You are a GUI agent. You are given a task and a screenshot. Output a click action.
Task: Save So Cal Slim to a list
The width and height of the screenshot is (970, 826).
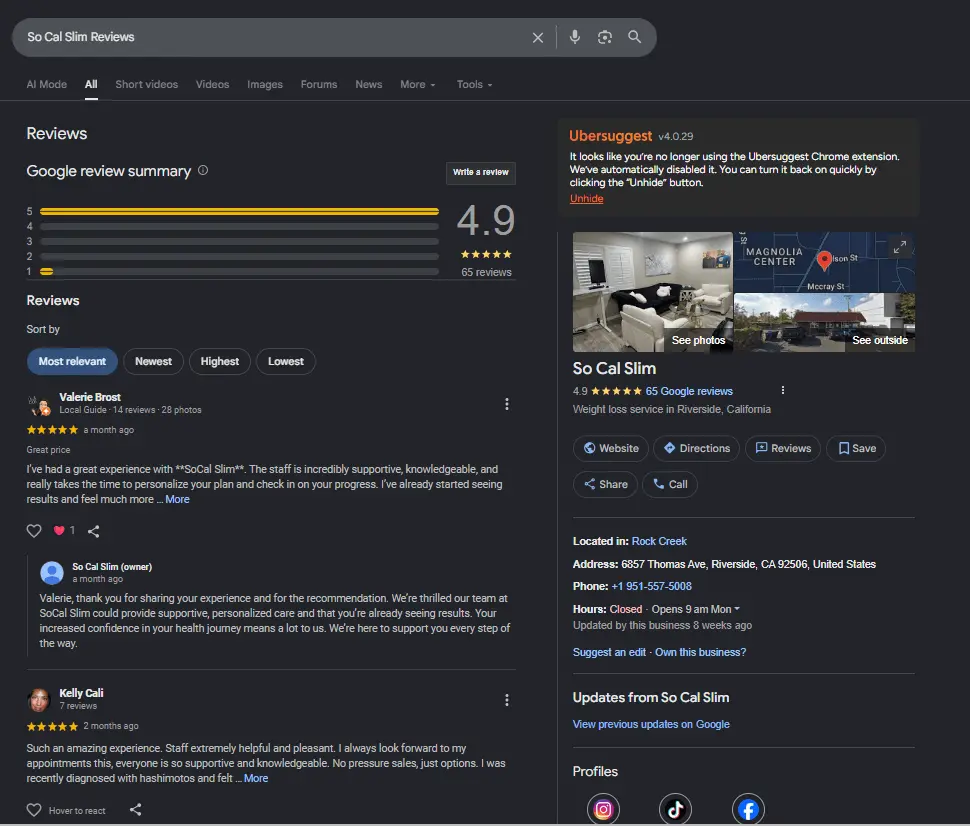tap(856, 449)
